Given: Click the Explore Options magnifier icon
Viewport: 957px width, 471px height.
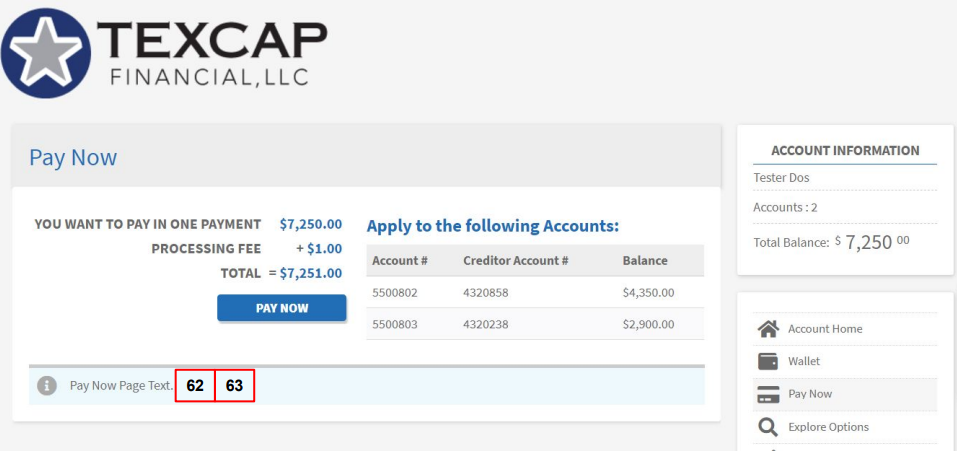Looking at the screenshot, I should pos(768,427).
